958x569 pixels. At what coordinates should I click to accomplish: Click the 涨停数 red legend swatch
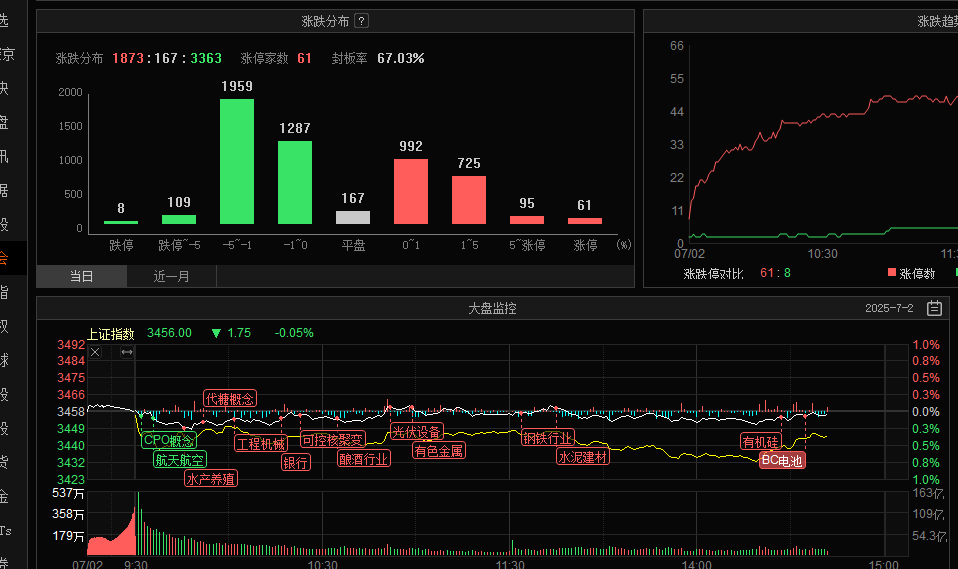(892, 273)
